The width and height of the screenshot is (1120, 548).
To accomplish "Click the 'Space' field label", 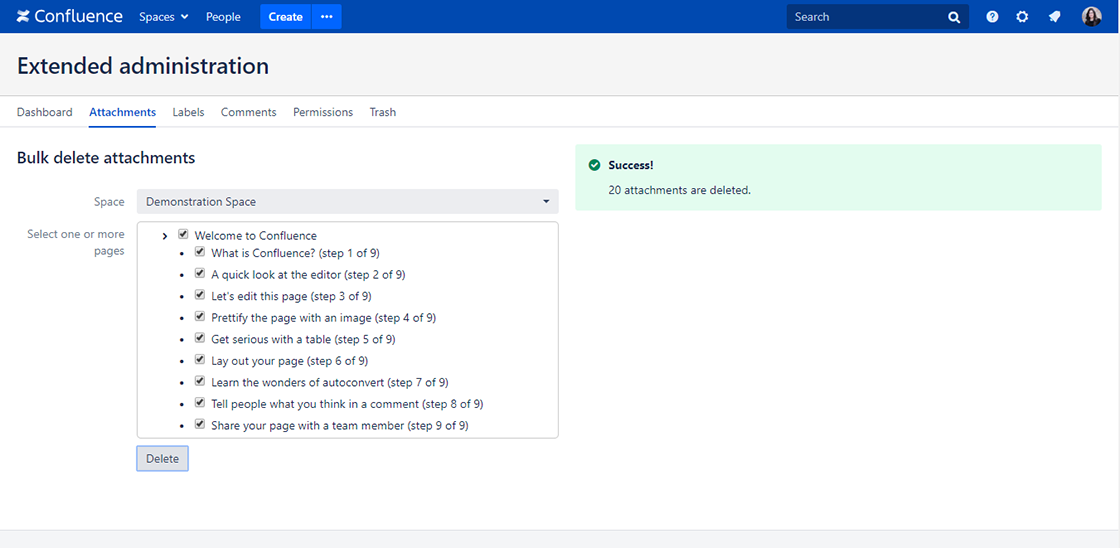I will coord(109,202).
